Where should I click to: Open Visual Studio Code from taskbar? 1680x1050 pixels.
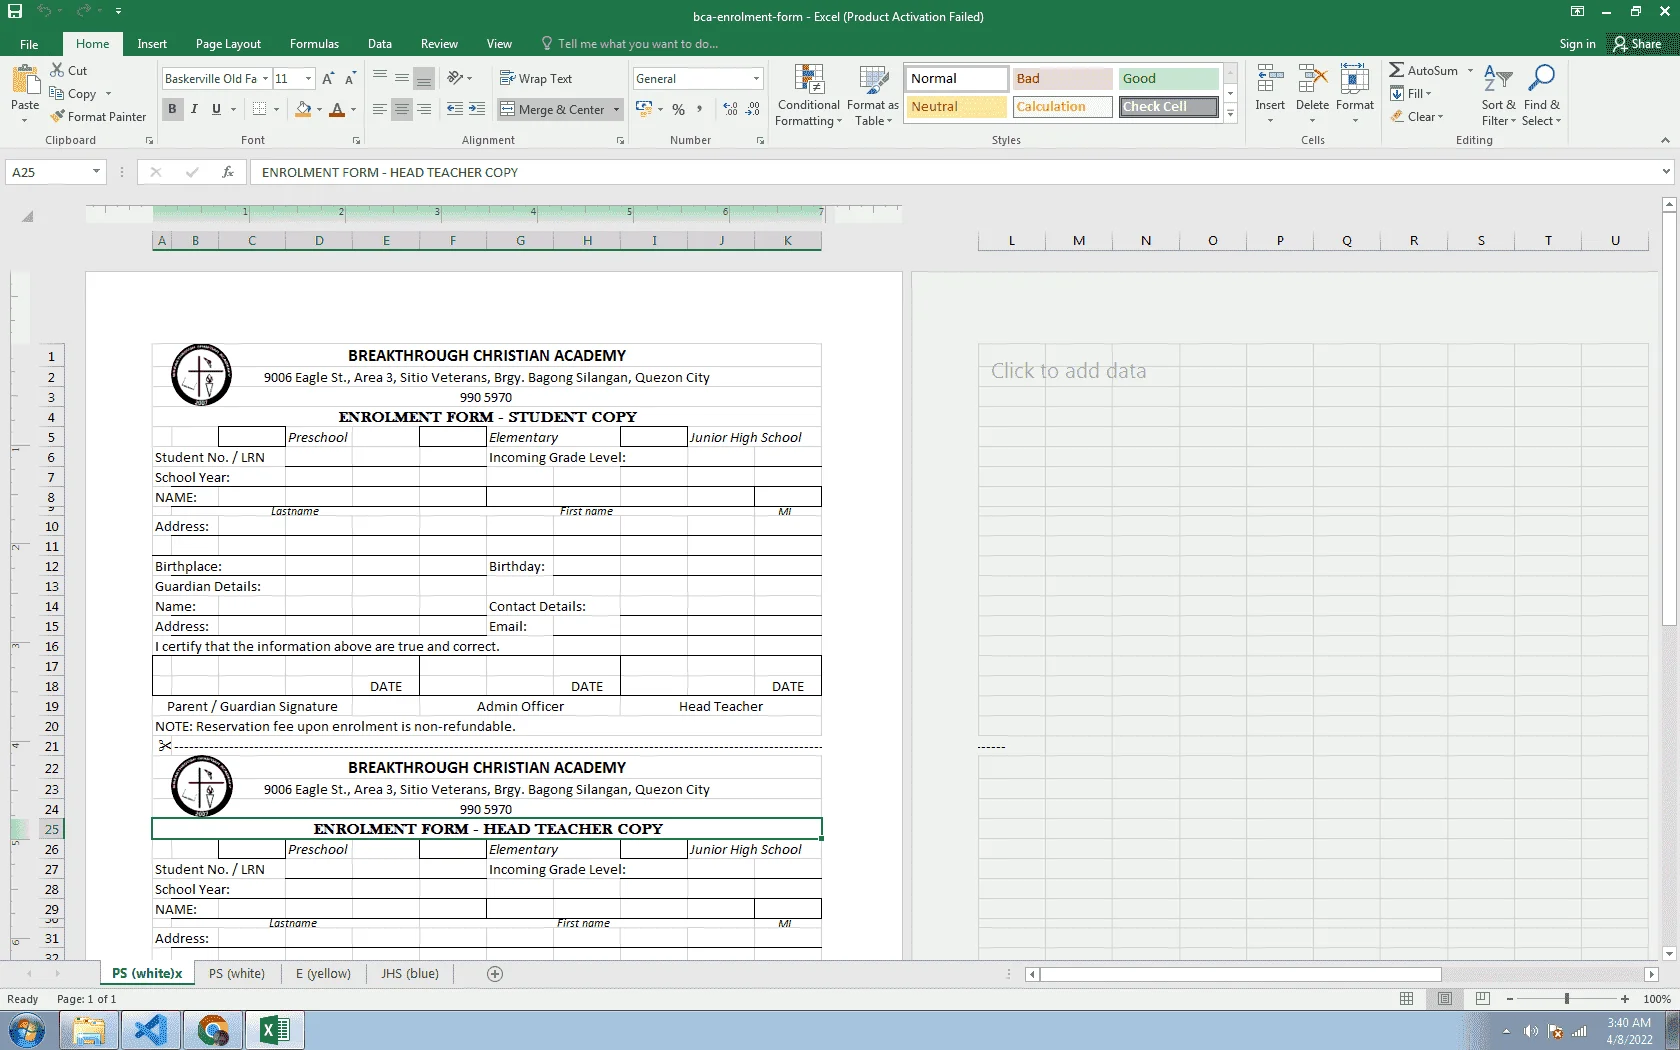coord(151,1030)
